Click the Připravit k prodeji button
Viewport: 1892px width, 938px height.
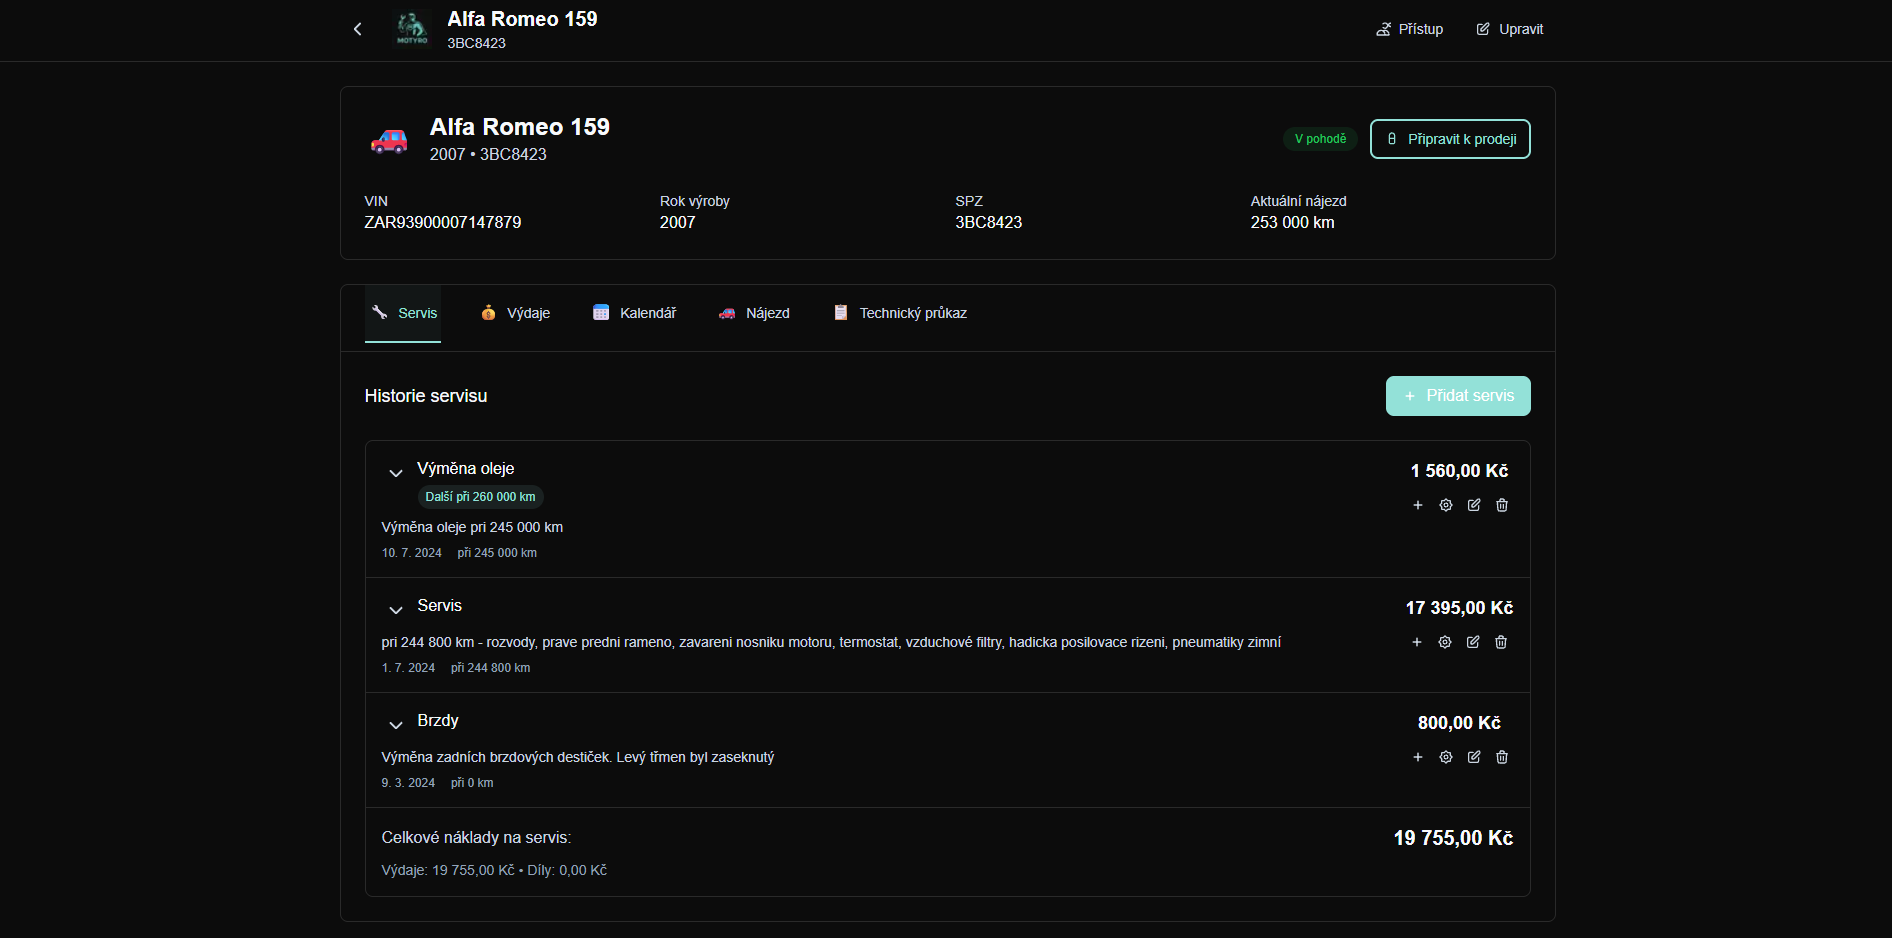(x=1450, y=139)
